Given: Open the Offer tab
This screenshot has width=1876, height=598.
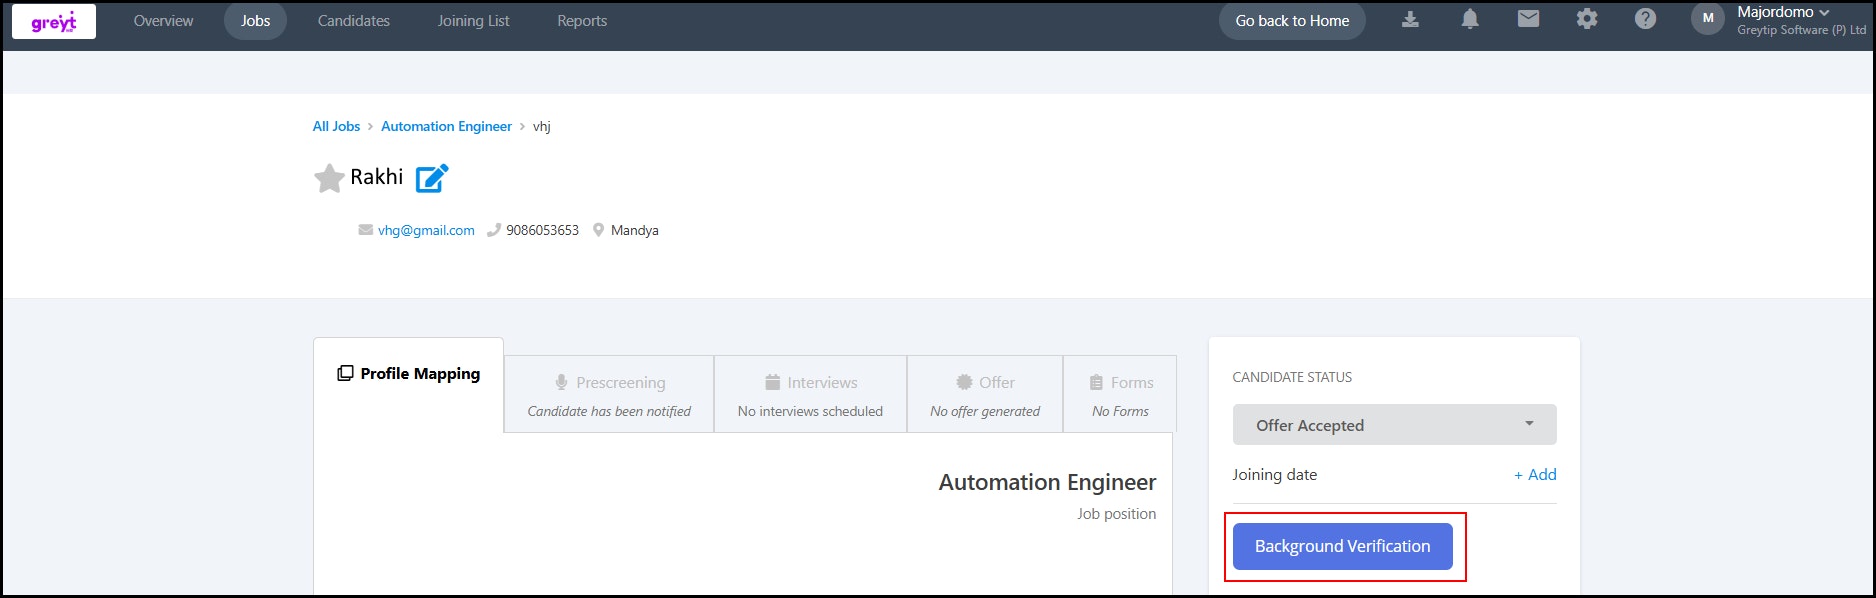Looking at the screenshot, I should coord(985,394).
